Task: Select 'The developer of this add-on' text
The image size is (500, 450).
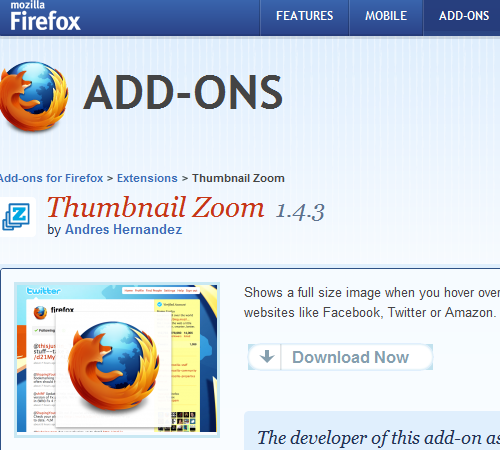Action: [379, 438]
